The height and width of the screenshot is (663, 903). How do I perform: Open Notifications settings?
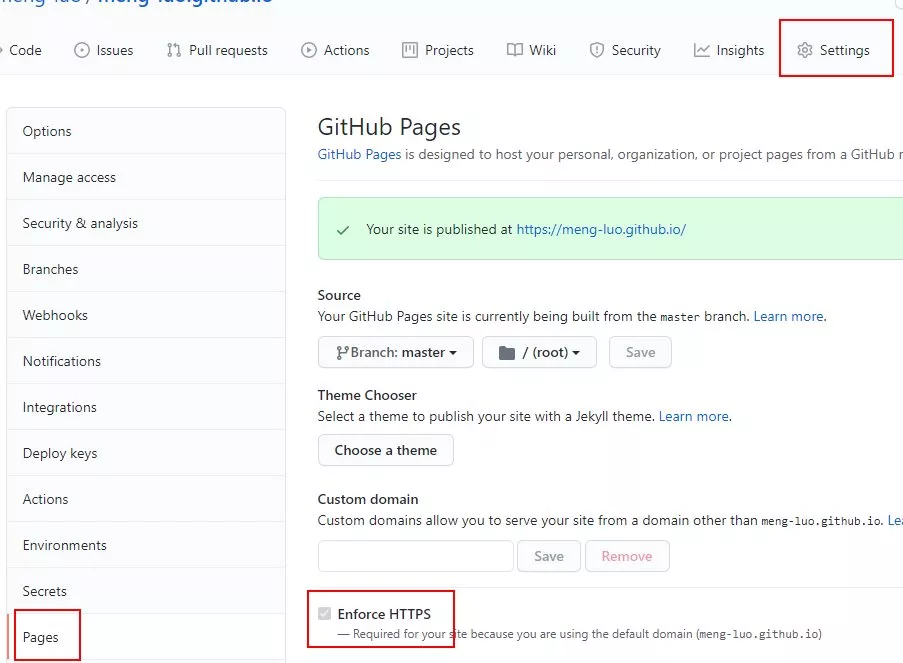click(146, 361)
